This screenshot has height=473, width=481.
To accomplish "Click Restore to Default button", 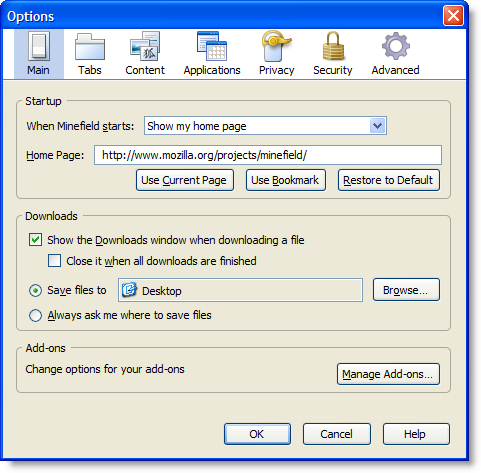I will pyautogui.click(x=389, y=180).
